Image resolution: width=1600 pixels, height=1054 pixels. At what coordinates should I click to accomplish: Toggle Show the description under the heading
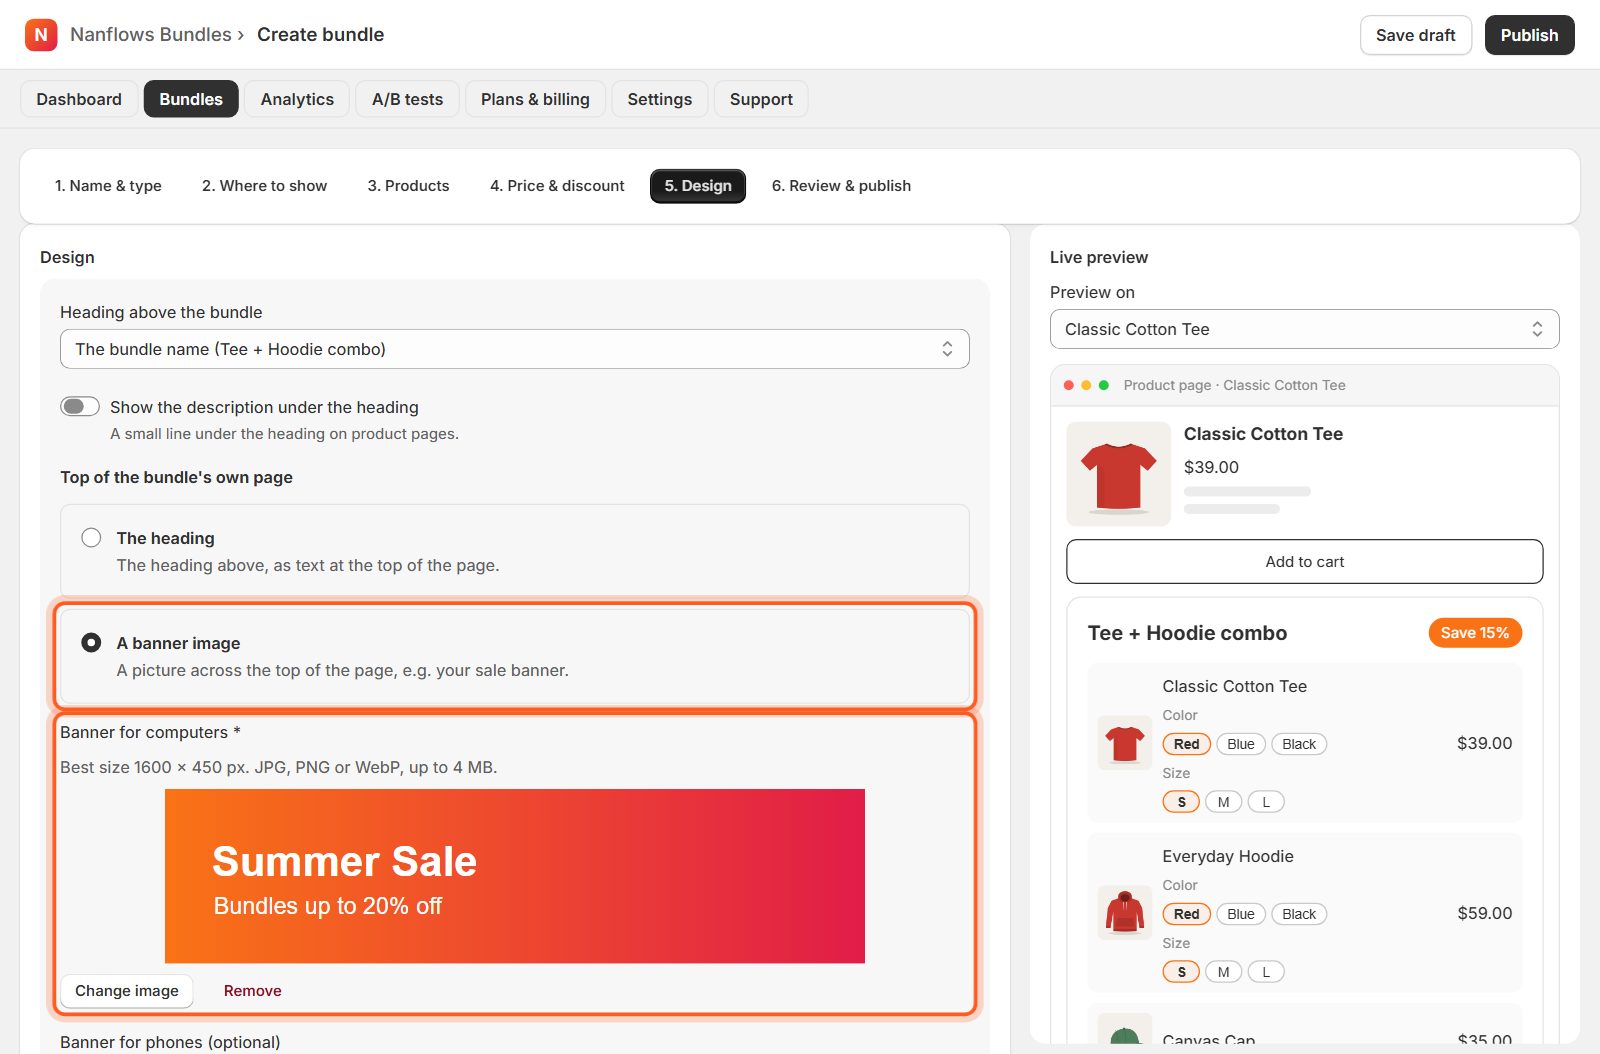point(80,406)
